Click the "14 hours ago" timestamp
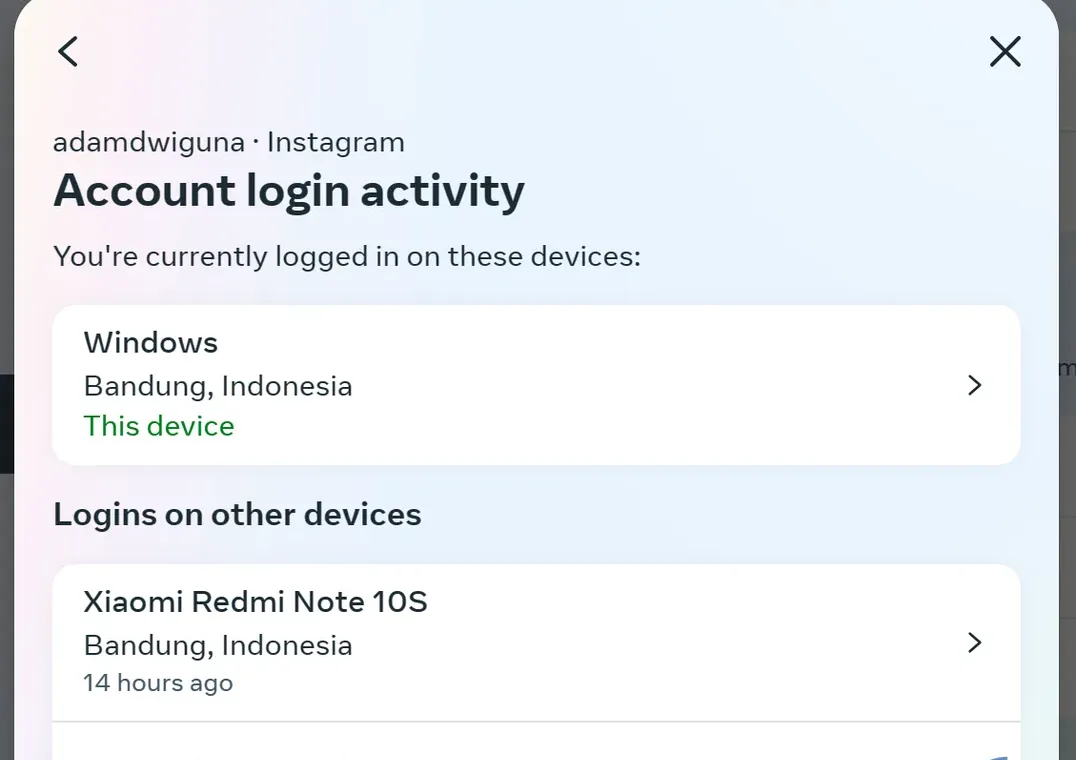 [158, 683]
